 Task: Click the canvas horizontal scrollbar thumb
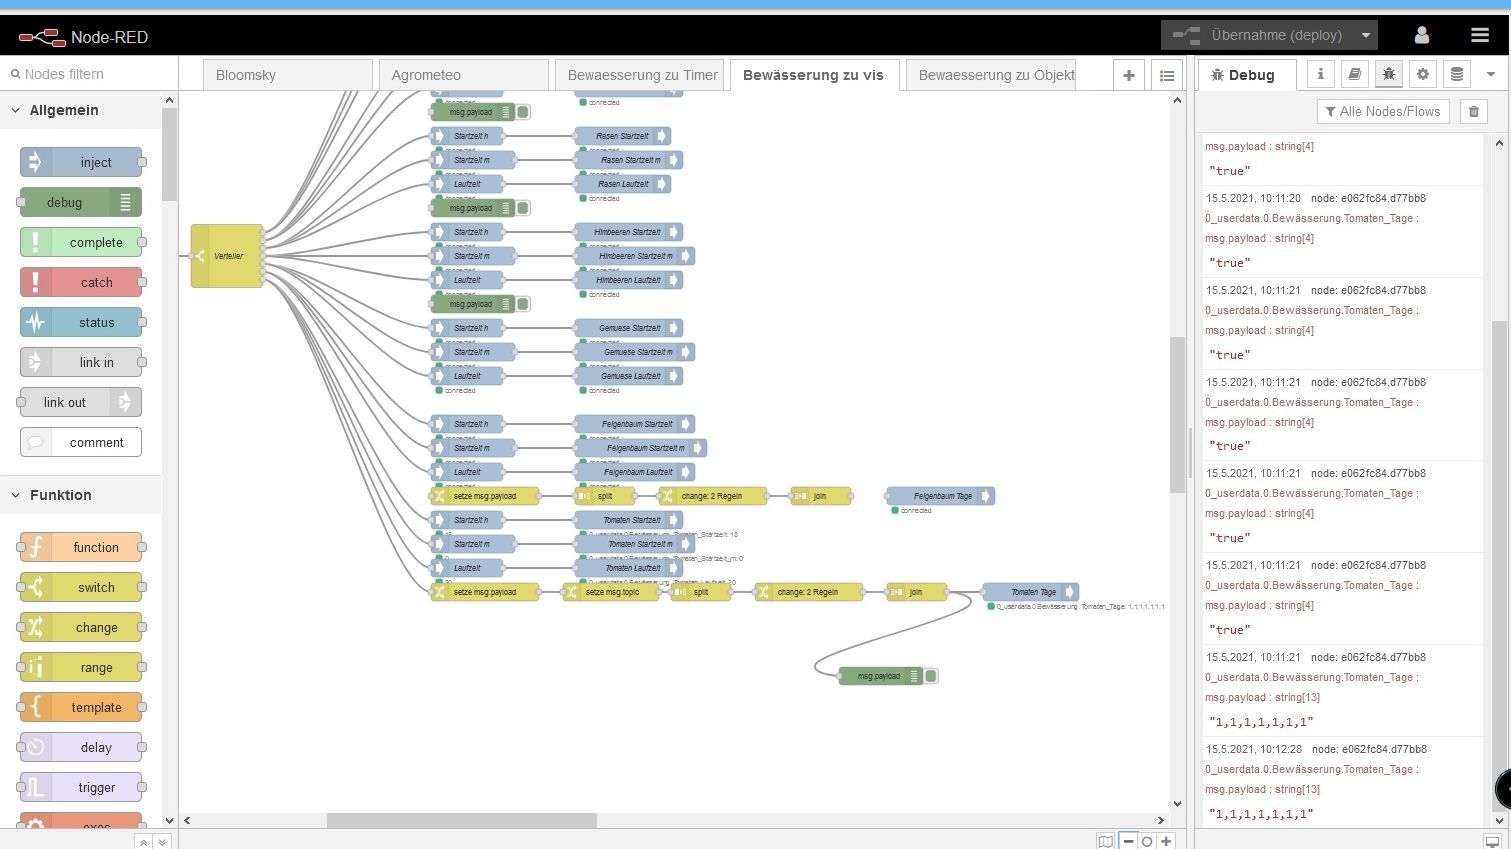pyautogui.click(x=462, y=820)
